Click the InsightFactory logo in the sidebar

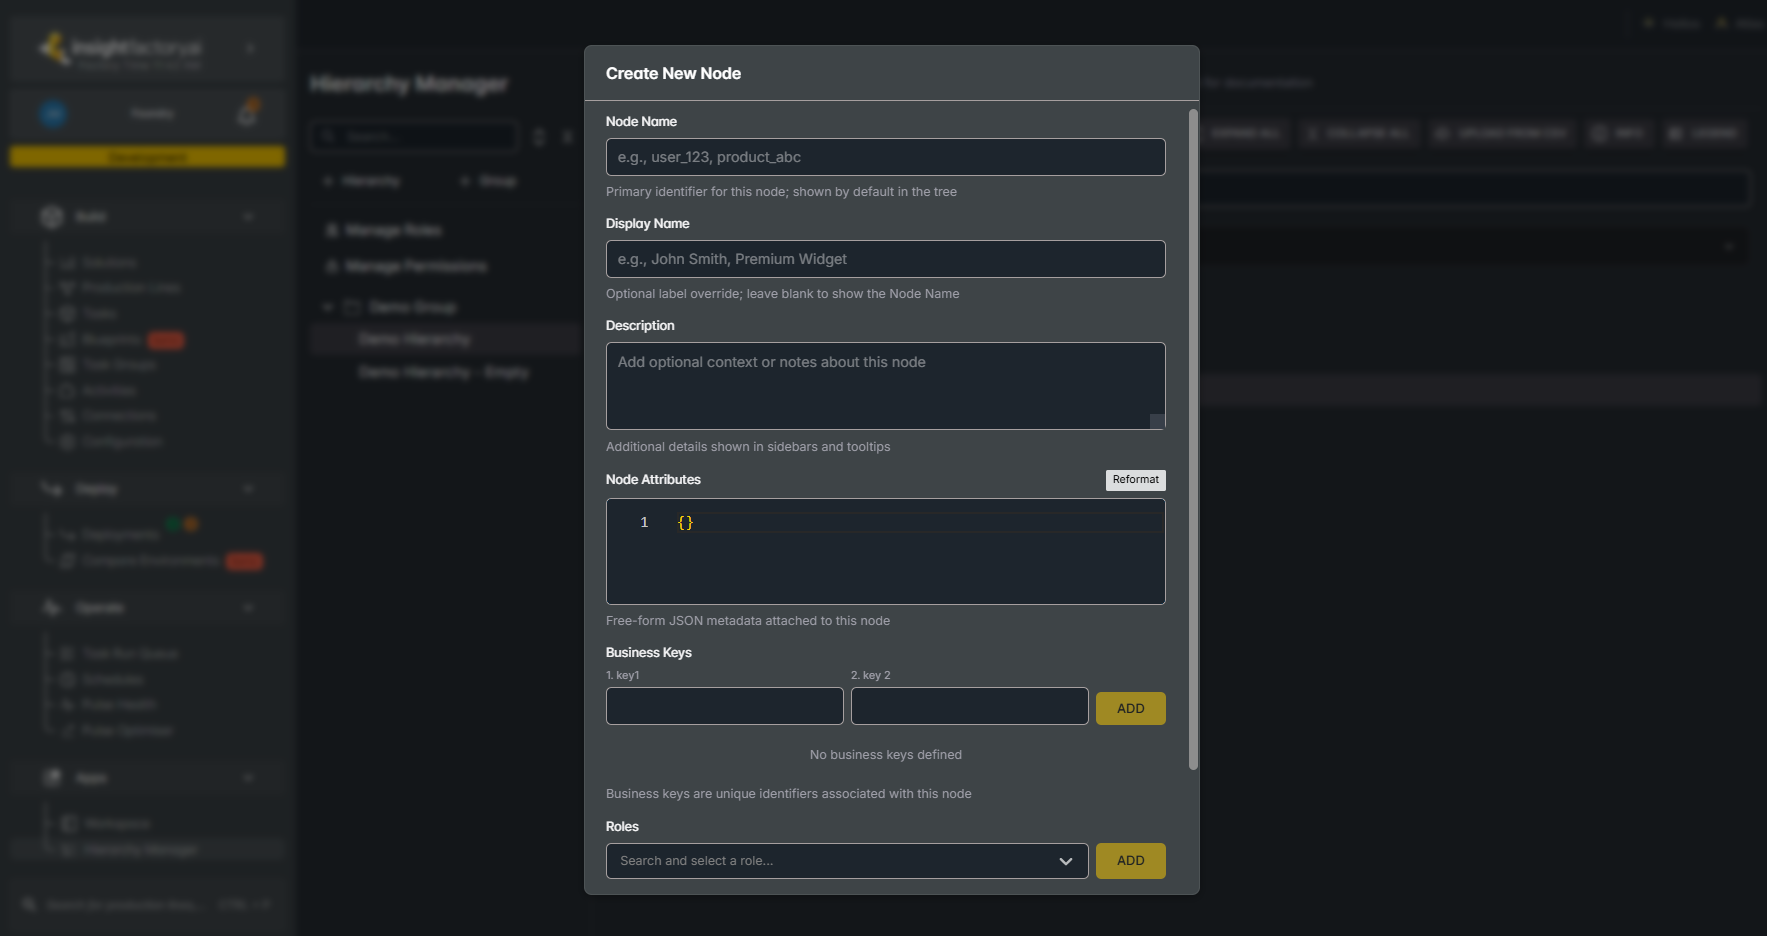[120, 50]
